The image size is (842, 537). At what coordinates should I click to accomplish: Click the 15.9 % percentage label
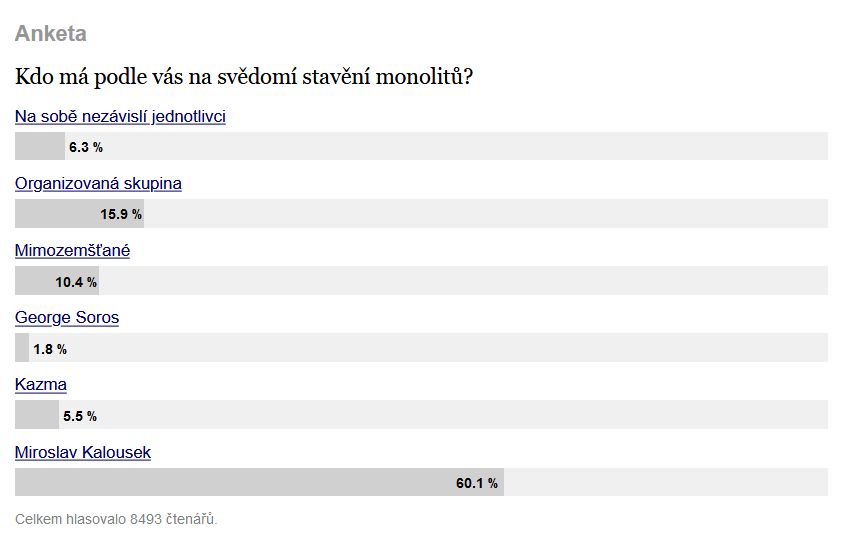(121, 214)
